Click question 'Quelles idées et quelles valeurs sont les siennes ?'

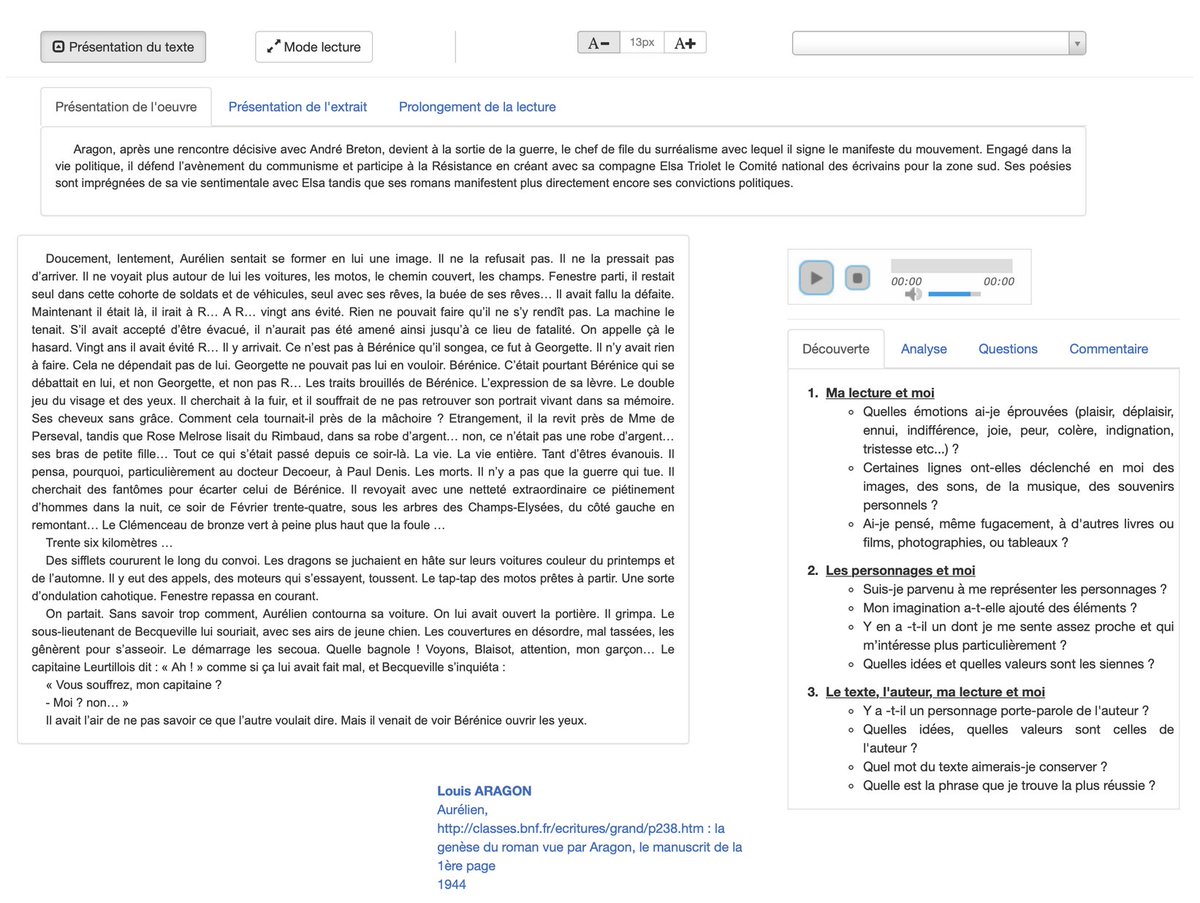coord(1009,664)
